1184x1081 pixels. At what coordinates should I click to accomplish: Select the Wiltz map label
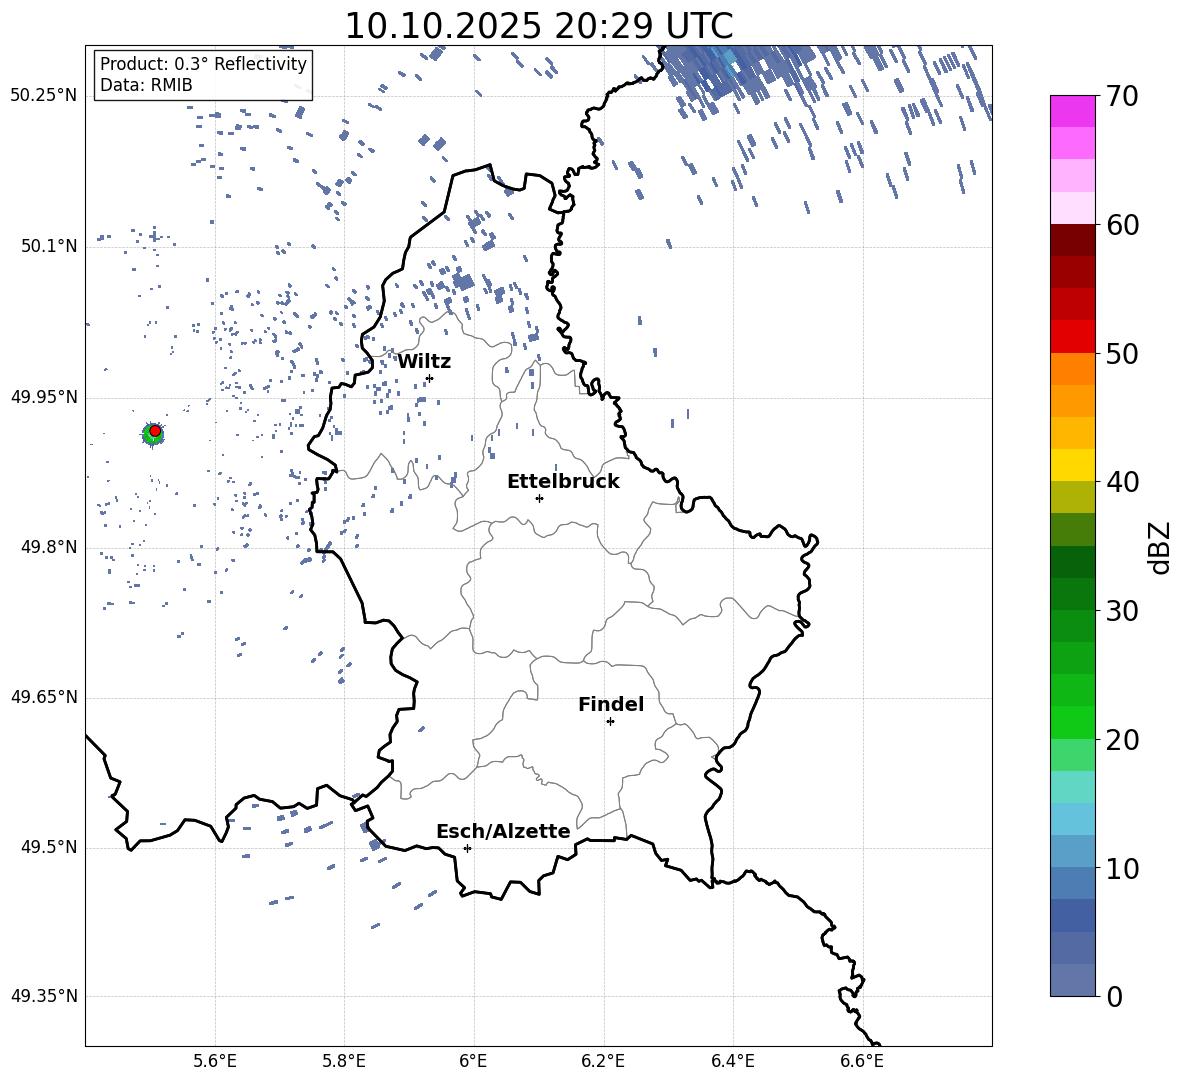tap(424, 362)
